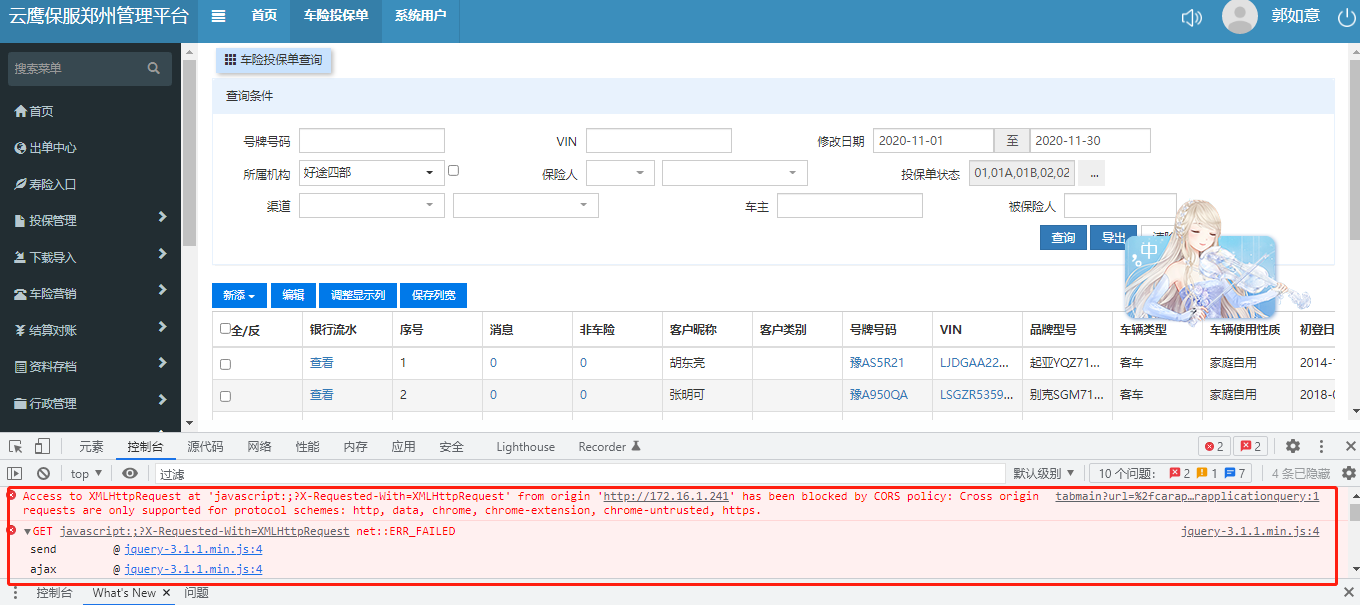This screenshot has width=1360, height=605.
Task: Collapse the GET error stack trace triangle
Action: coord(27,532)
